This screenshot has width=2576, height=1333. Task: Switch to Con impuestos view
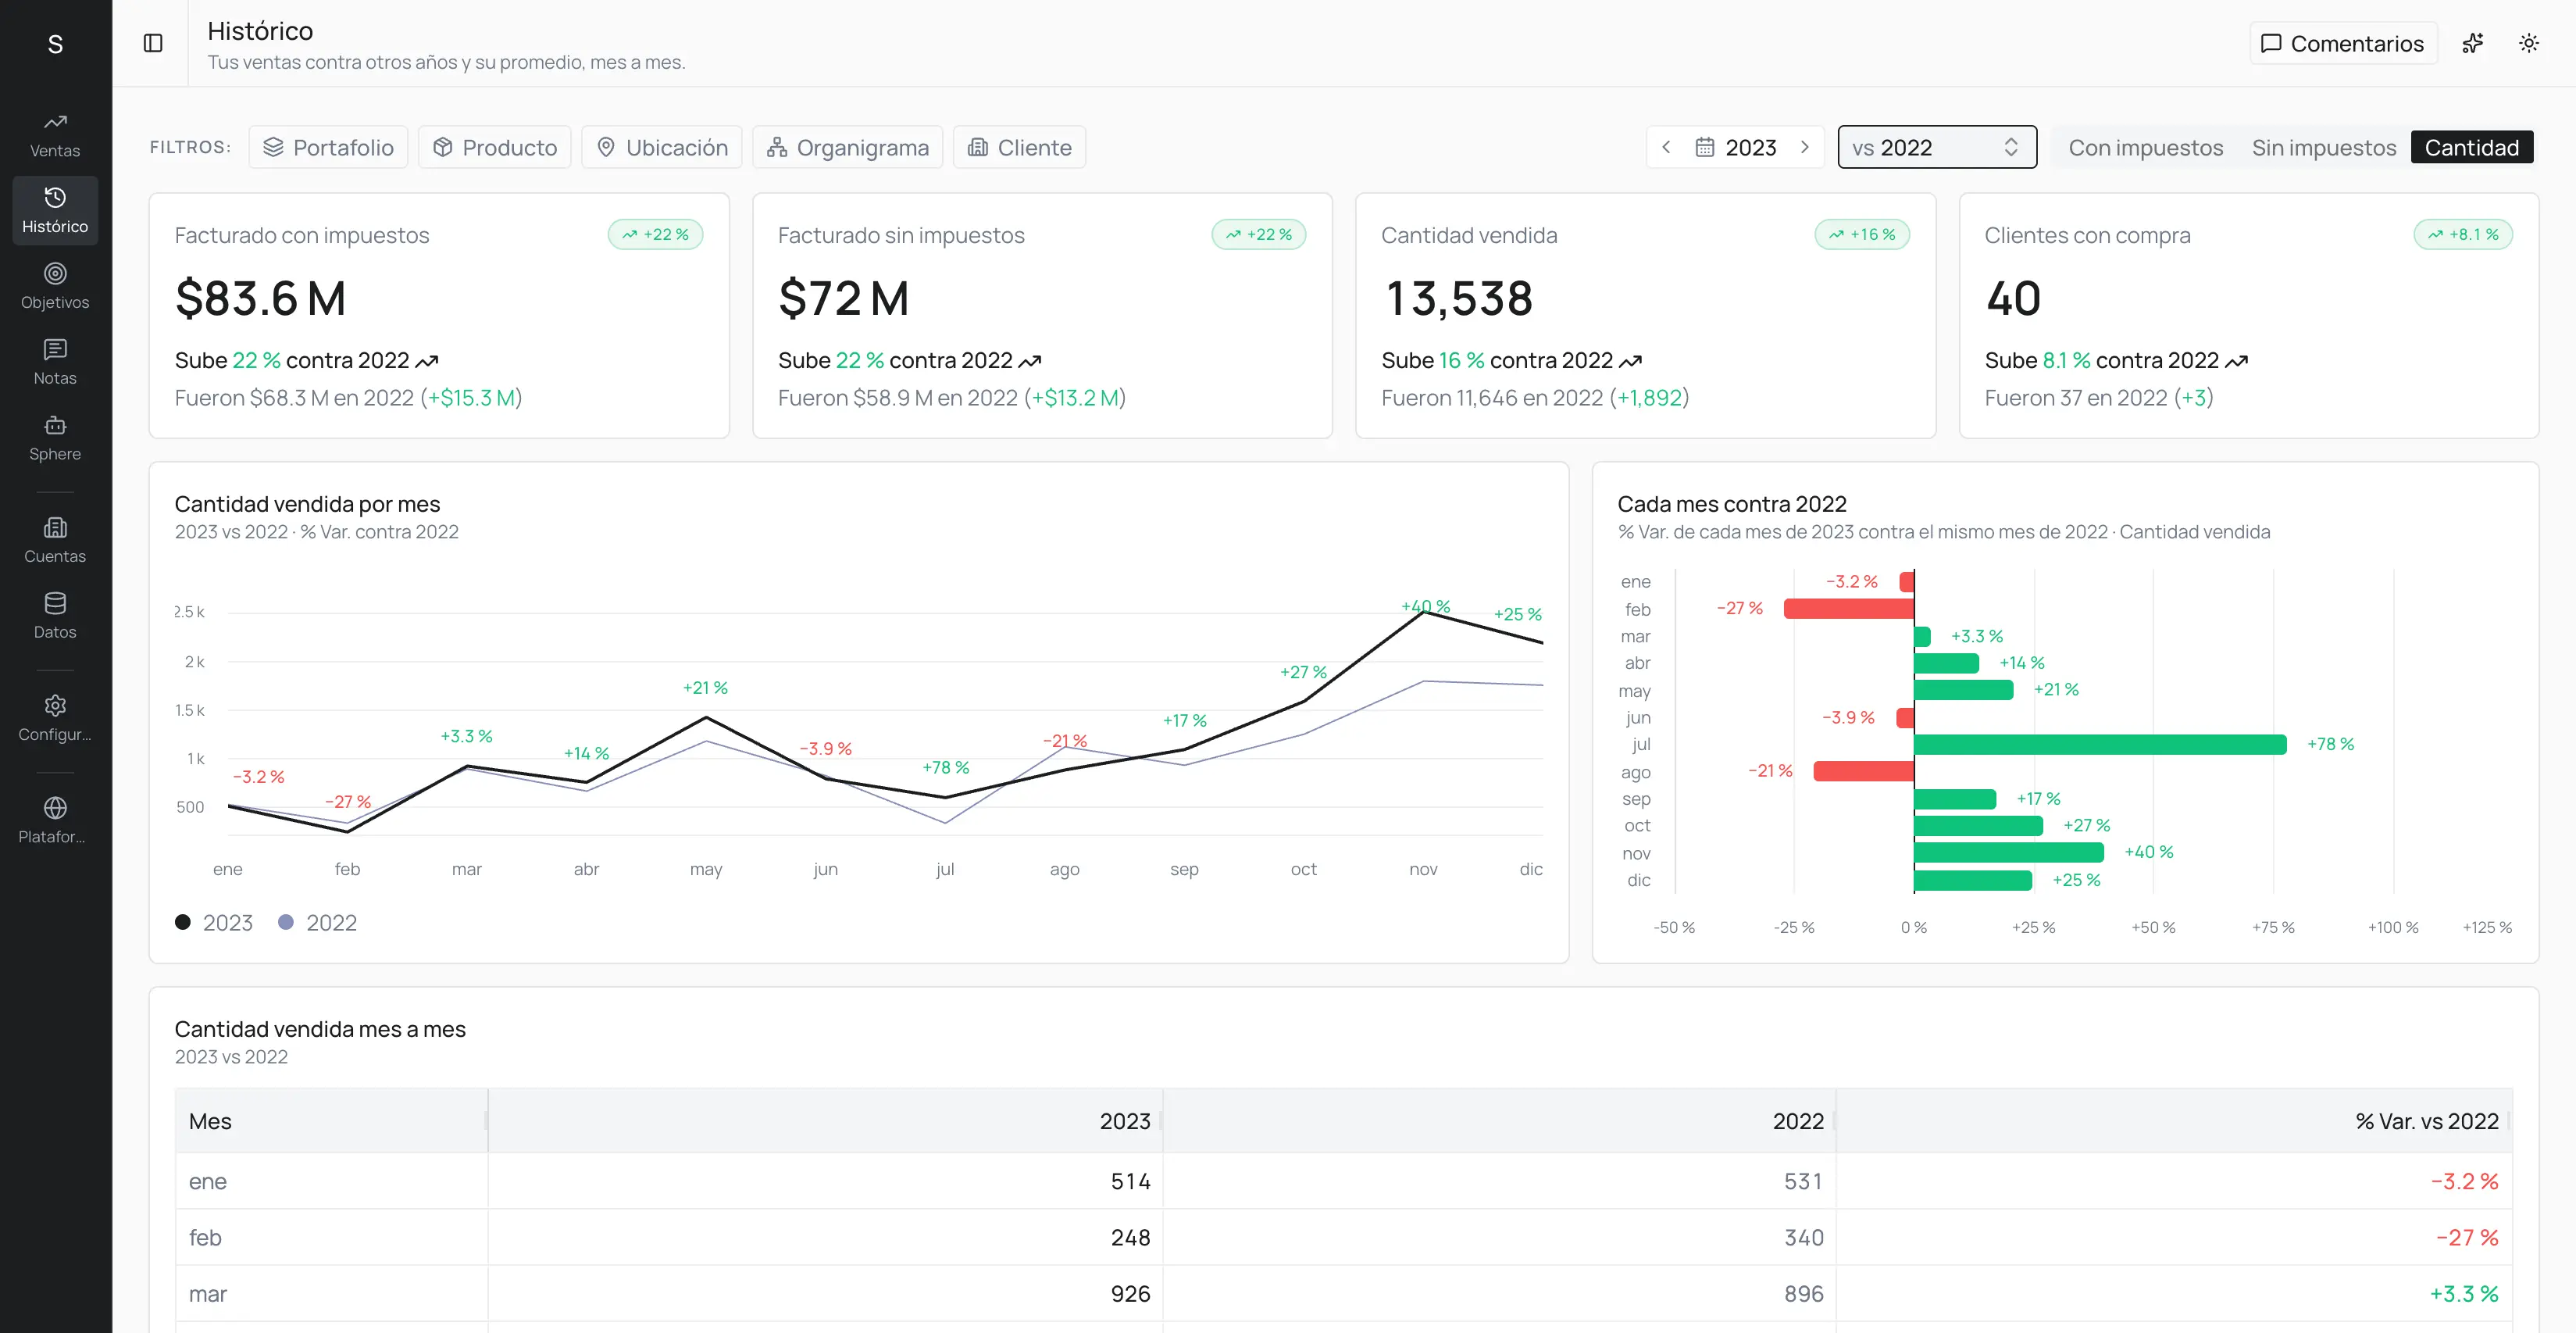(2145, 147)
